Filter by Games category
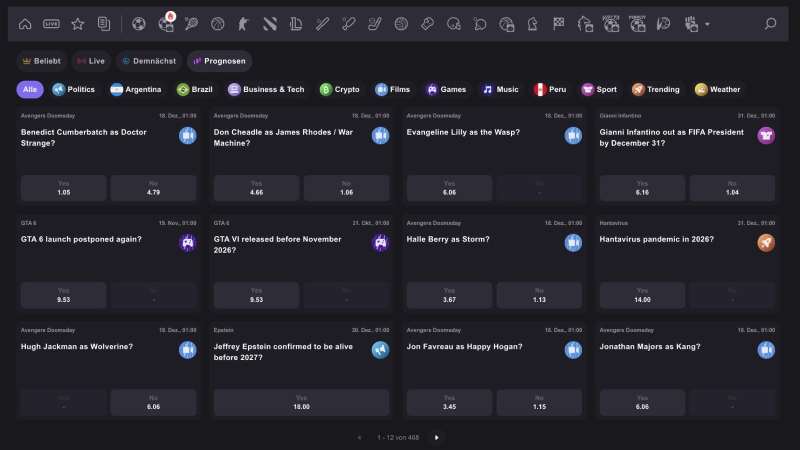 tap(447, 89)
